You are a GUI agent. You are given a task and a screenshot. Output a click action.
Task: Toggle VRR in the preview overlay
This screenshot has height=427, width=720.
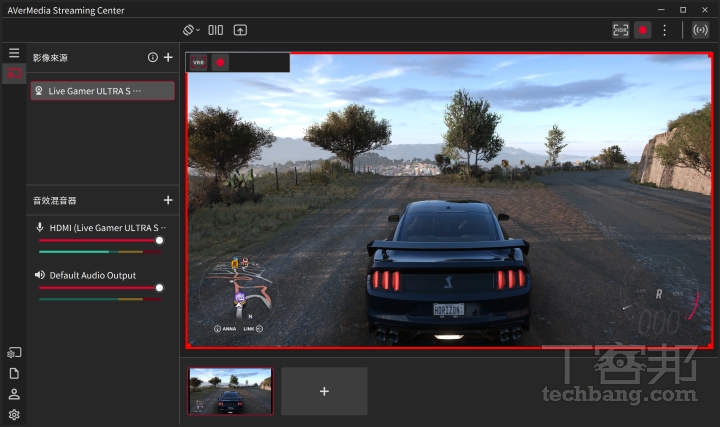click(x=198, y=62)
